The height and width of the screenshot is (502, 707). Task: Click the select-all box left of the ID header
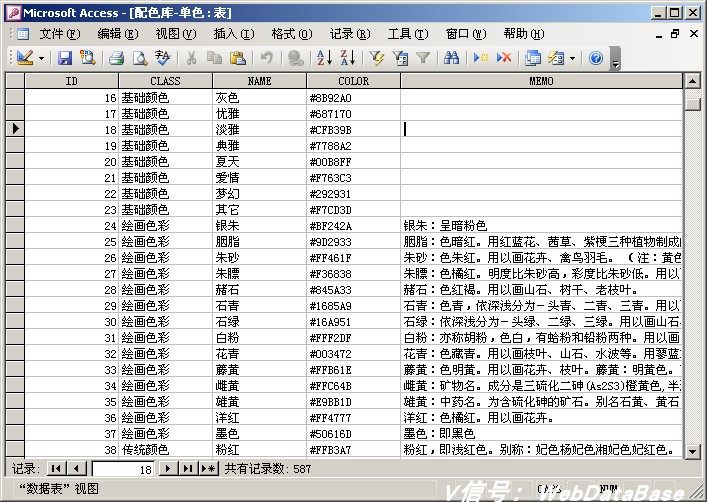(x=15, y=81)
